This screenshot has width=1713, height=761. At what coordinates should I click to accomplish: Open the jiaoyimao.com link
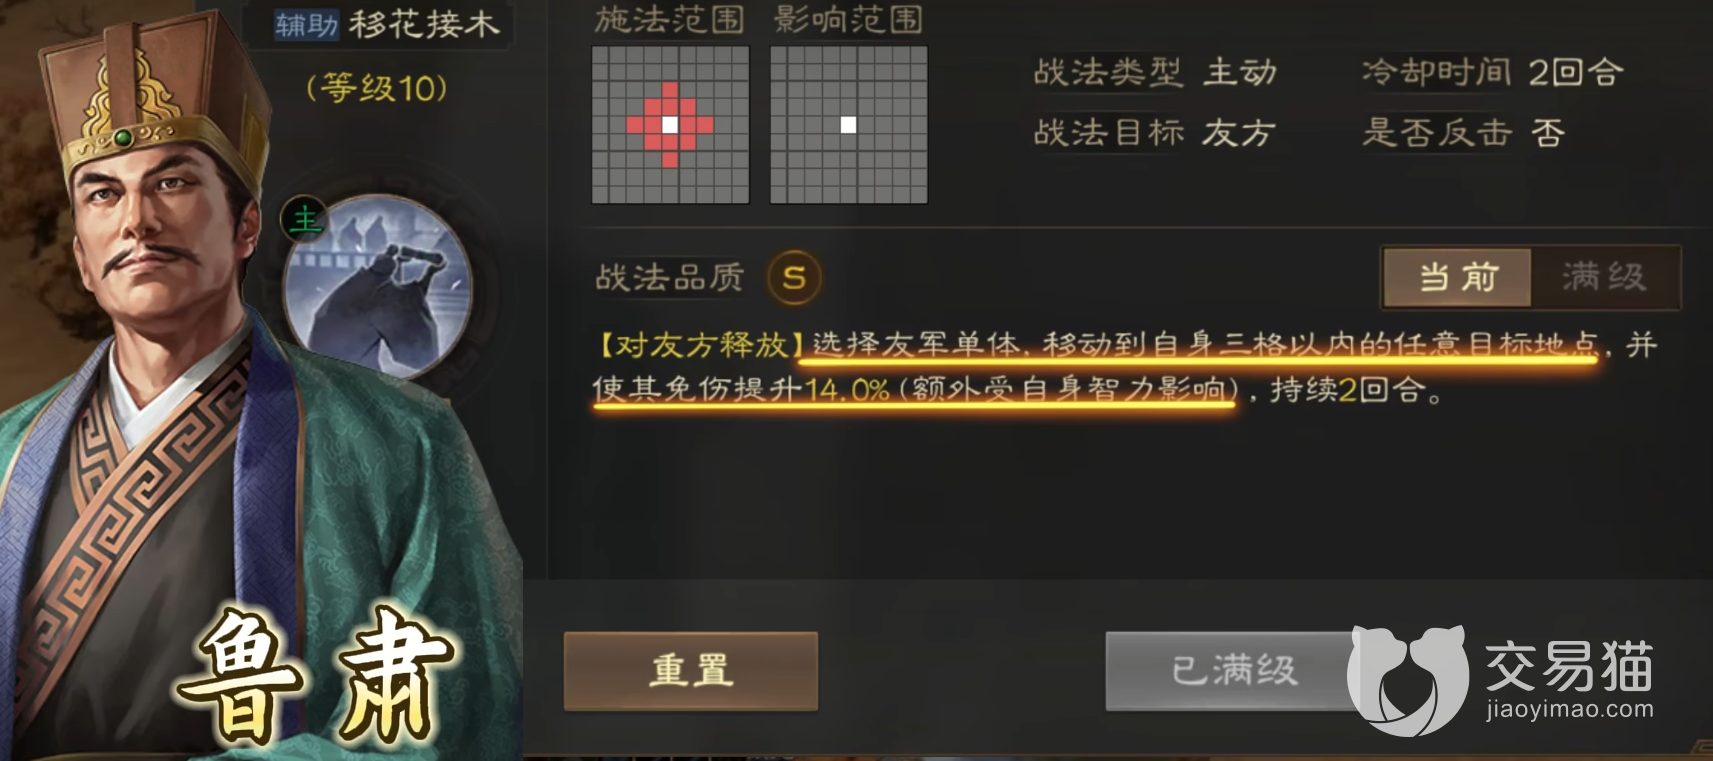[x=1570, y=710]
